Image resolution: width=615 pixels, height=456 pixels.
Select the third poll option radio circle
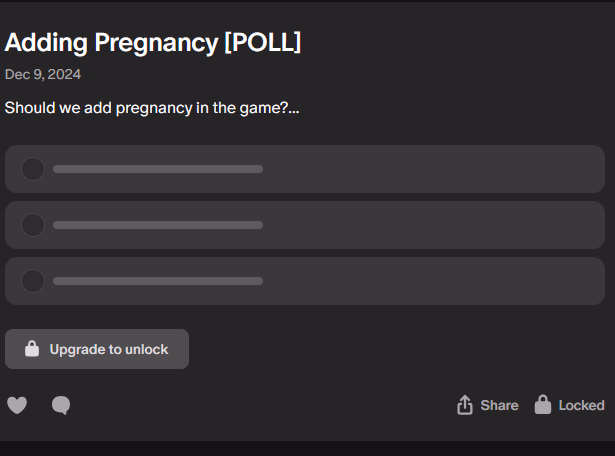click(x=33, y=281)
